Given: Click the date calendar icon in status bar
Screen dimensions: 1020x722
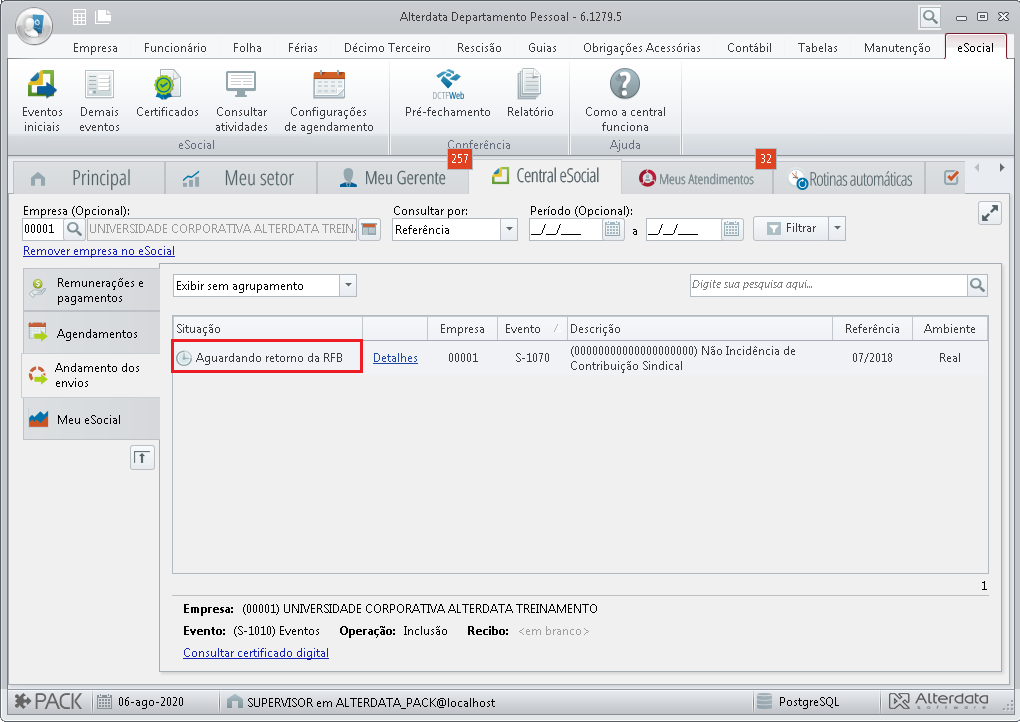Looking at the screenshot, I should (104, 702).
